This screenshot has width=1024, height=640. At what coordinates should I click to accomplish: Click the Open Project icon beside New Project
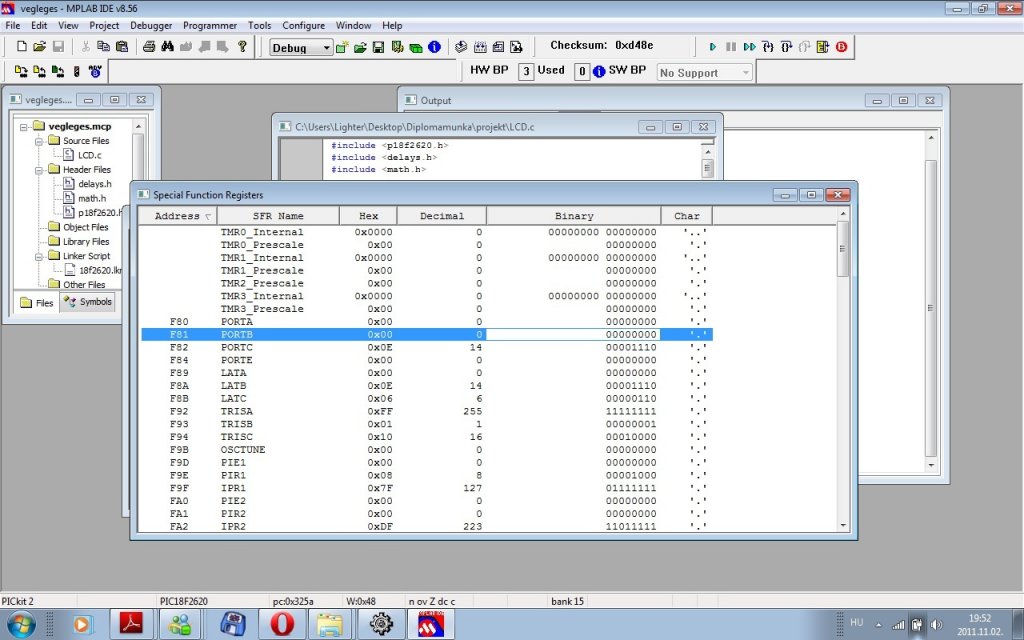(360, 47)
